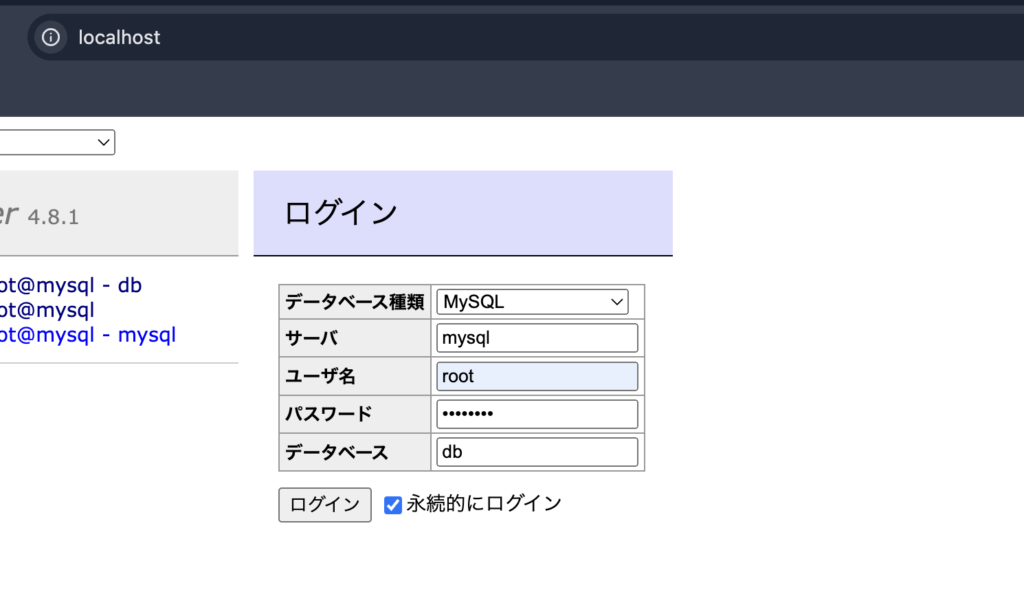Click the 永続的にログイン label text
This screenshot has height=605, width=1024.
[484, 504]
